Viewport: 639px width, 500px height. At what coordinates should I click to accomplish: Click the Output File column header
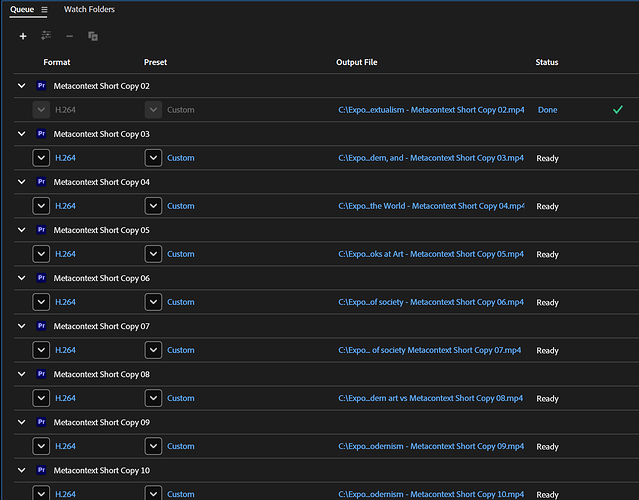tap(357, 62)
